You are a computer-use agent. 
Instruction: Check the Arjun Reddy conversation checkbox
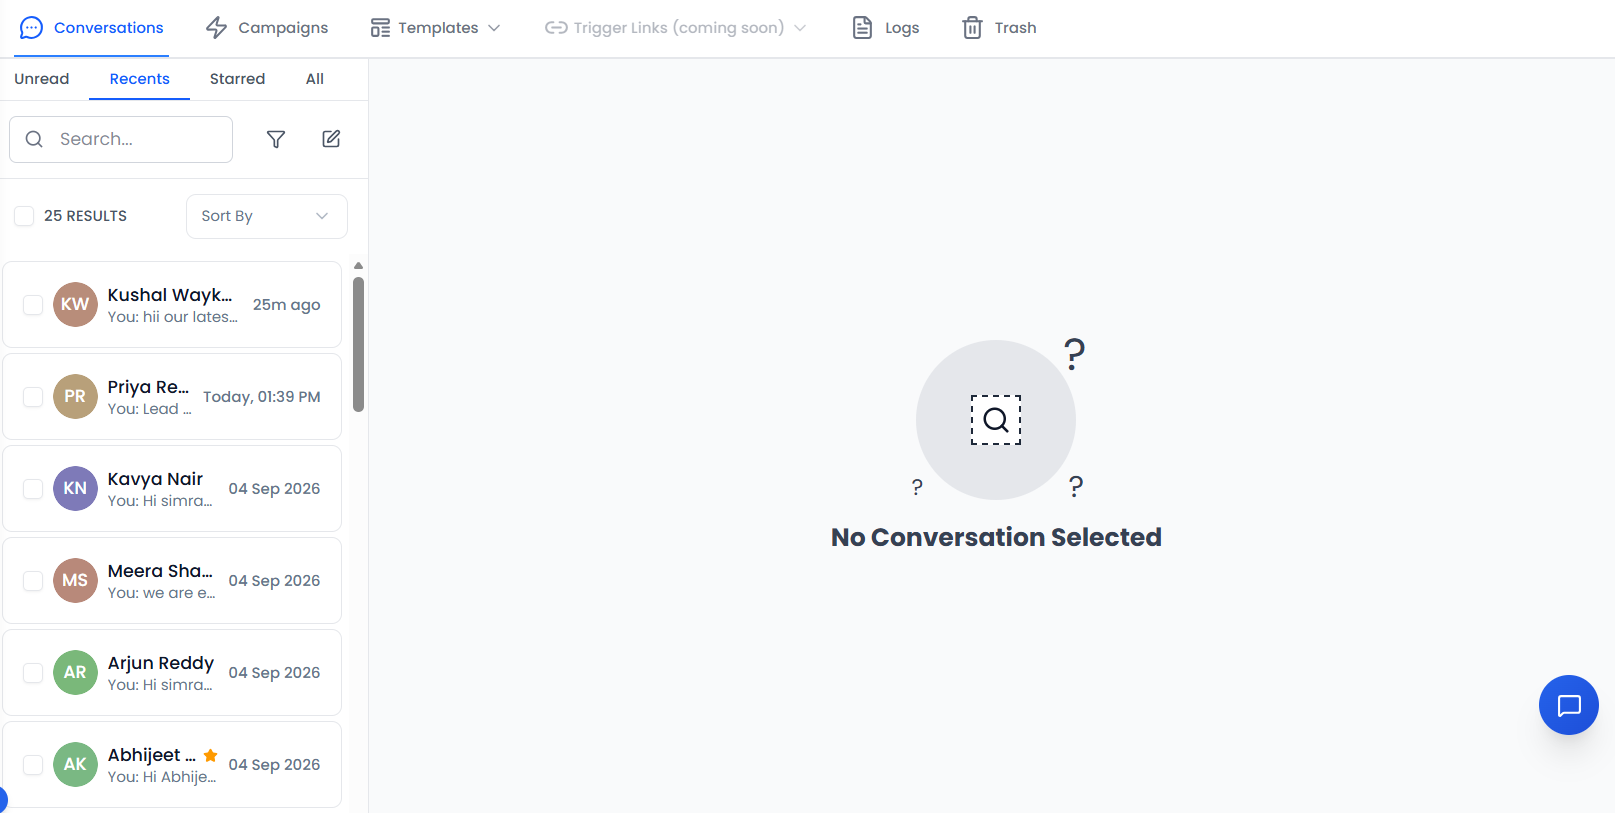coord(33,673)
